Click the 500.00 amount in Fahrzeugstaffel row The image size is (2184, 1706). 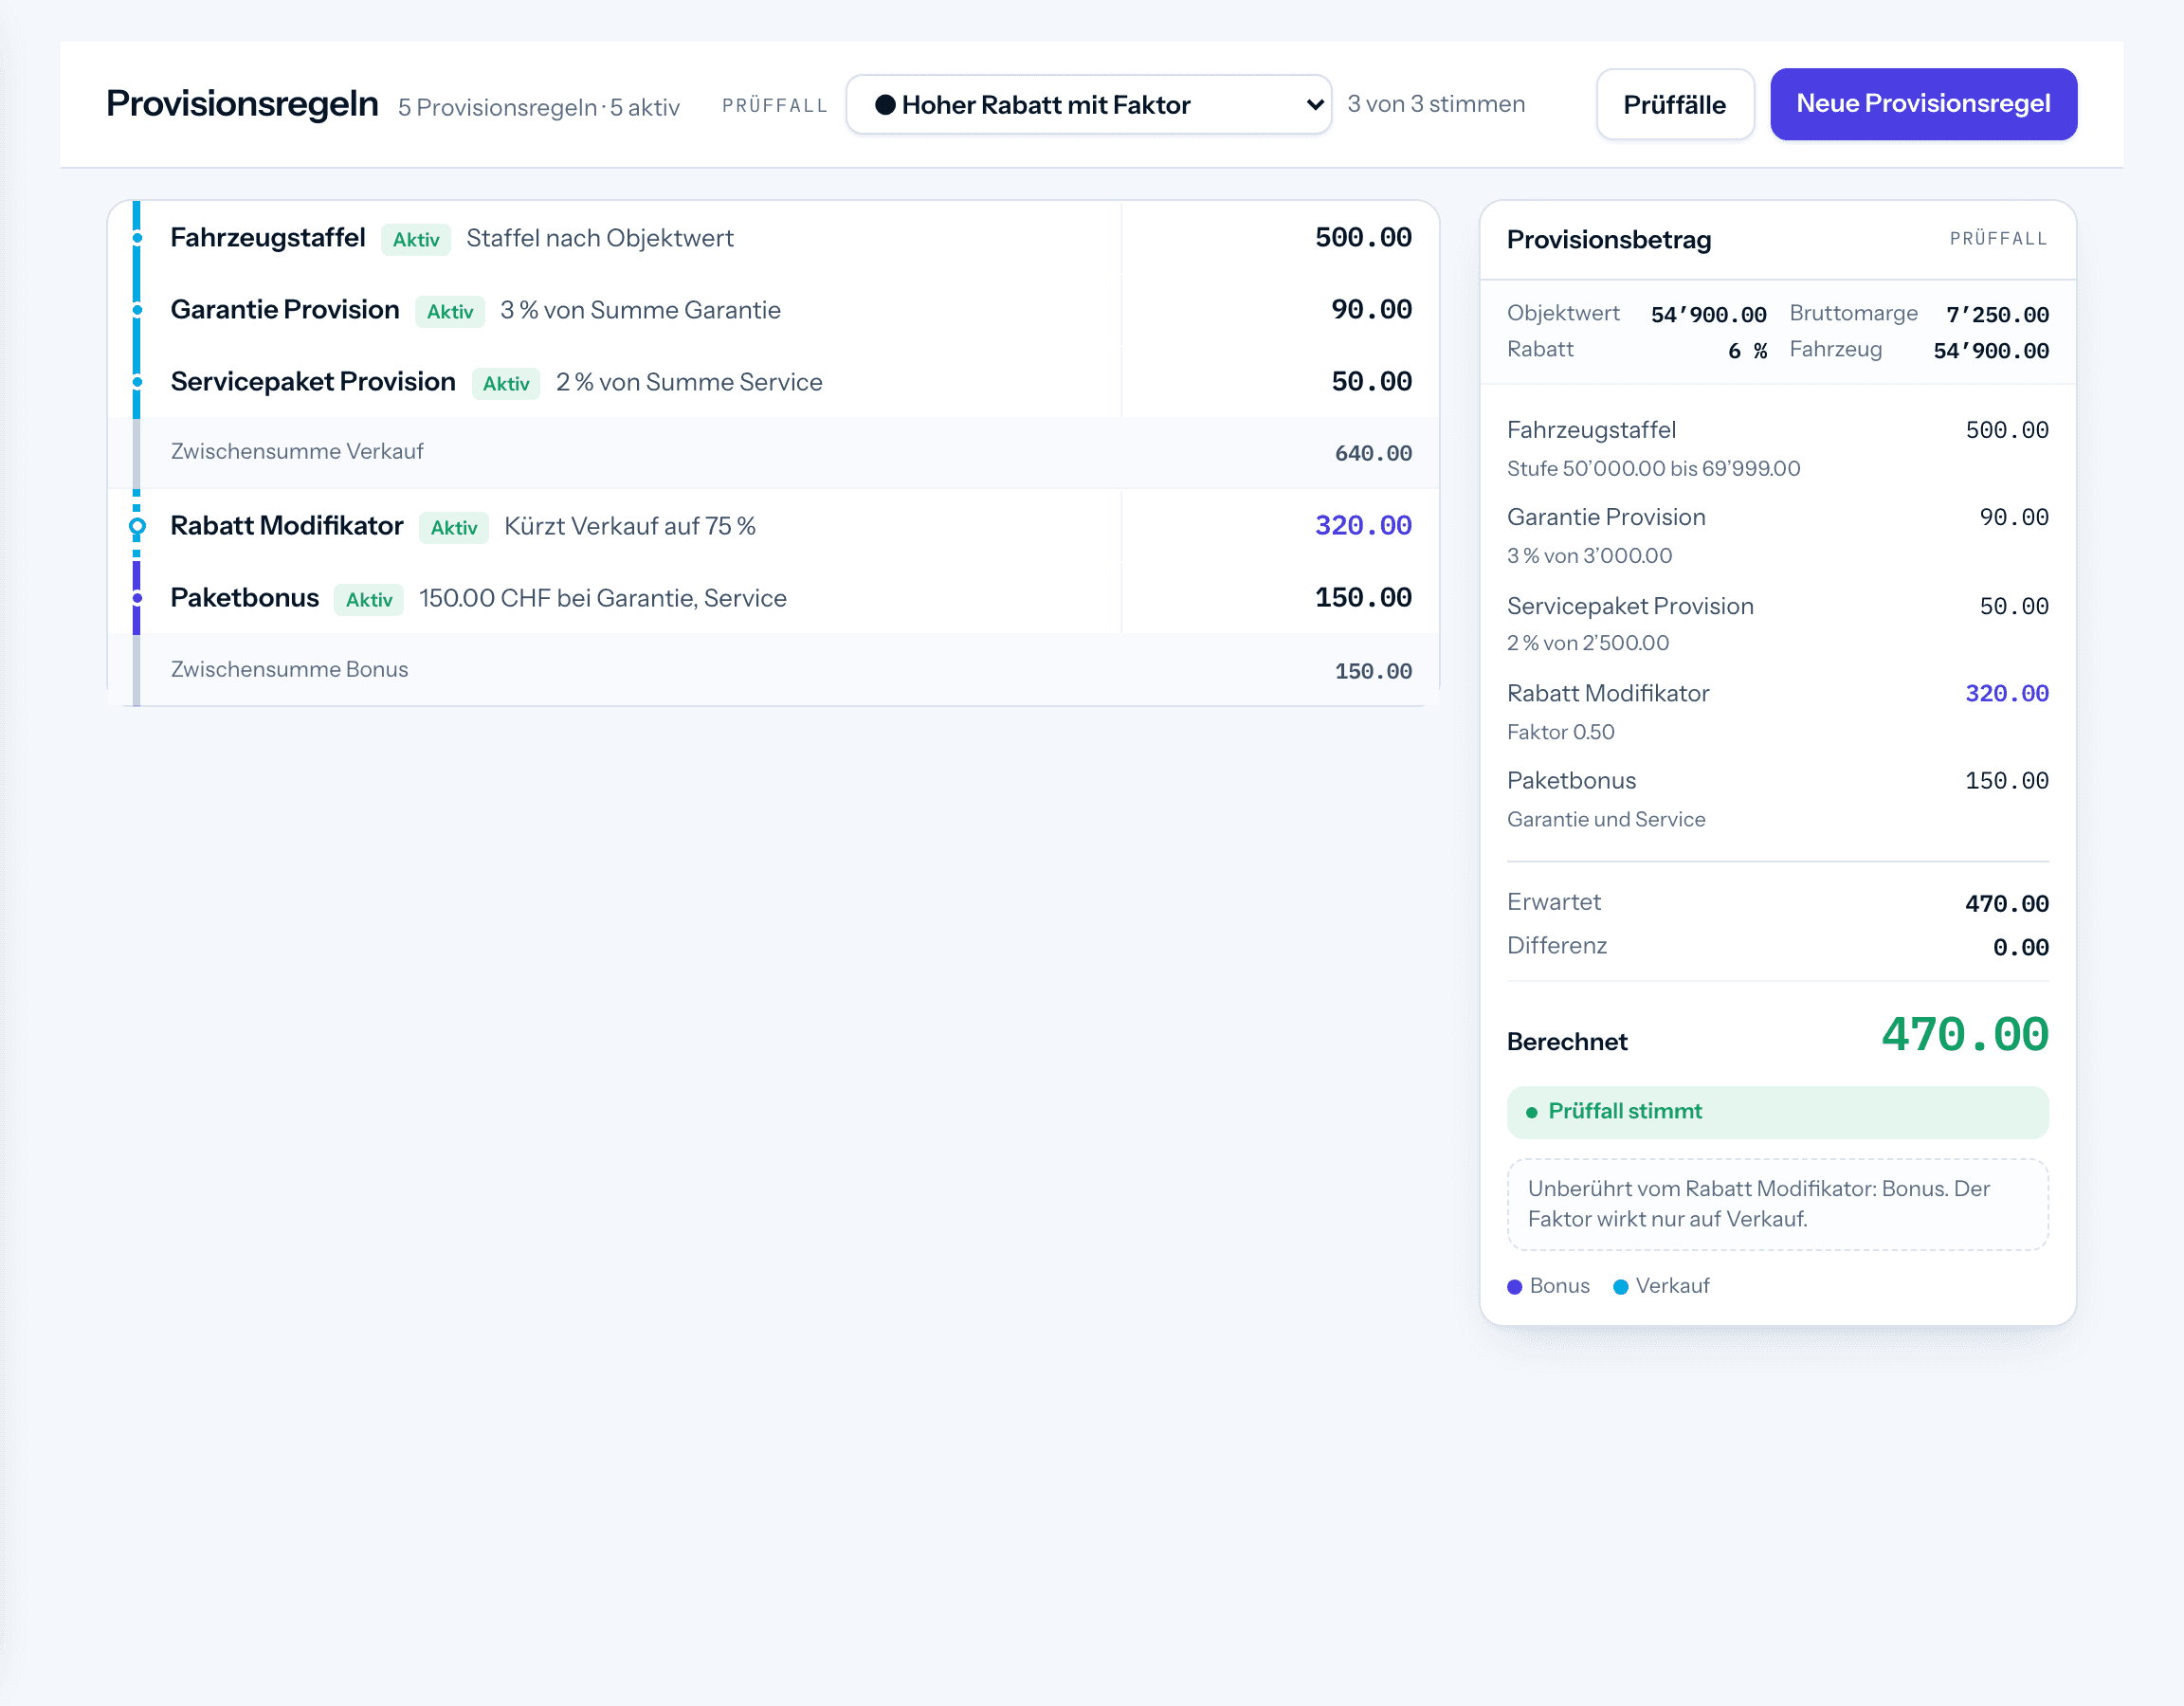click(1363, 238)
